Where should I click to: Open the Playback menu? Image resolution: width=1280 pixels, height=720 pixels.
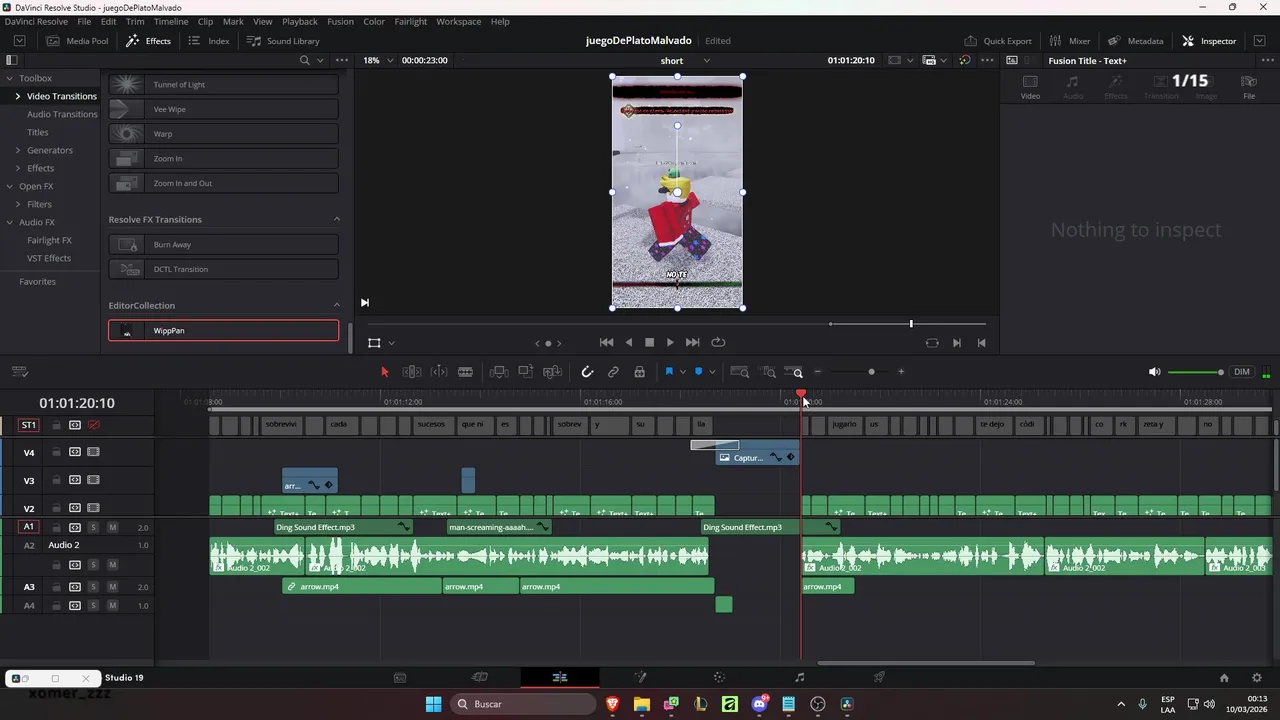pyautogui.click(x=299, y=21)
